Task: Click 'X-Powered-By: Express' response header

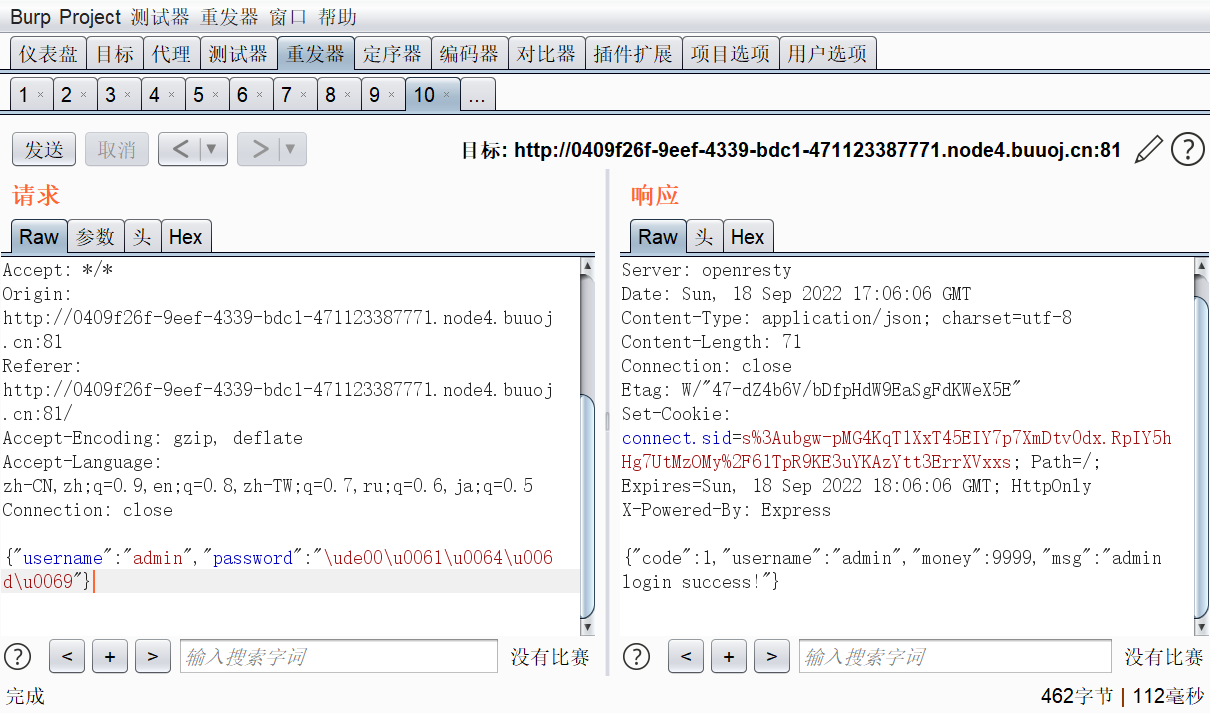Action: click(726, 510)
